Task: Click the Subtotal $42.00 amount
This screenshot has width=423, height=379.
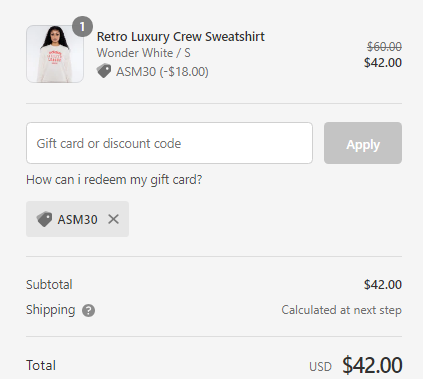Action: click(x=383, y=284)
